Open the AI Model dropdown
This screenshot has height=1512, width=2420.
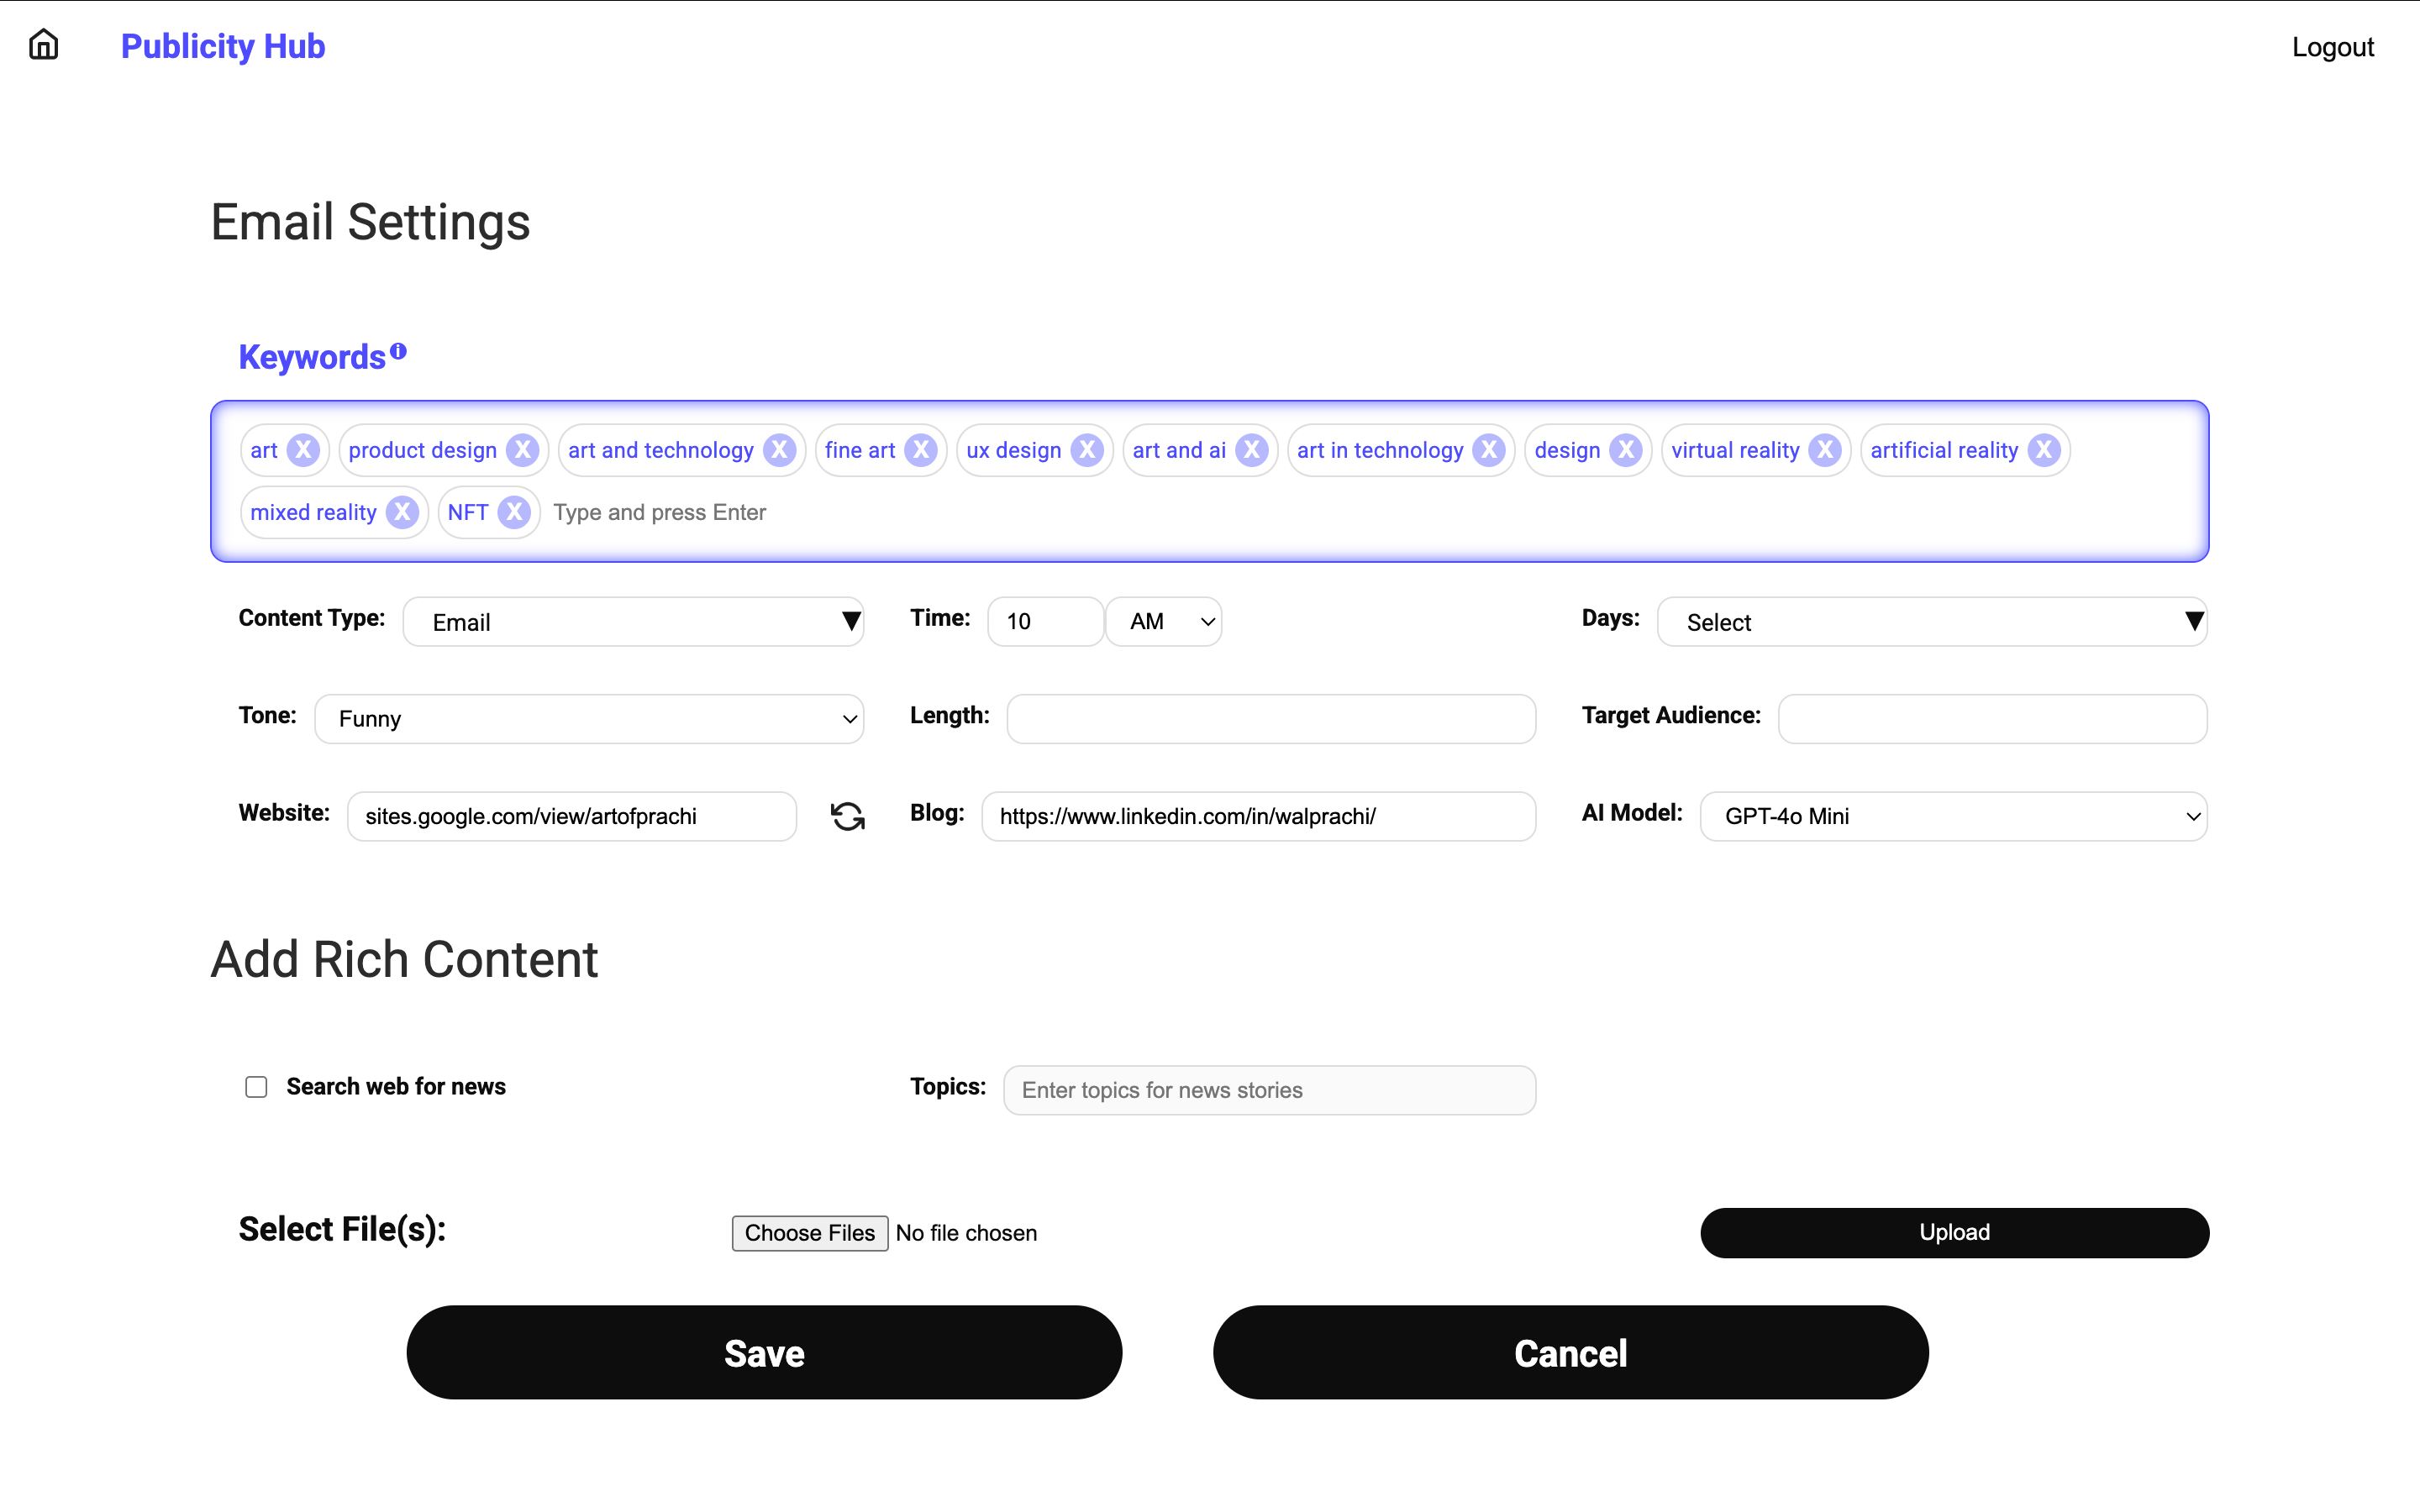[x=1953, y=816]
